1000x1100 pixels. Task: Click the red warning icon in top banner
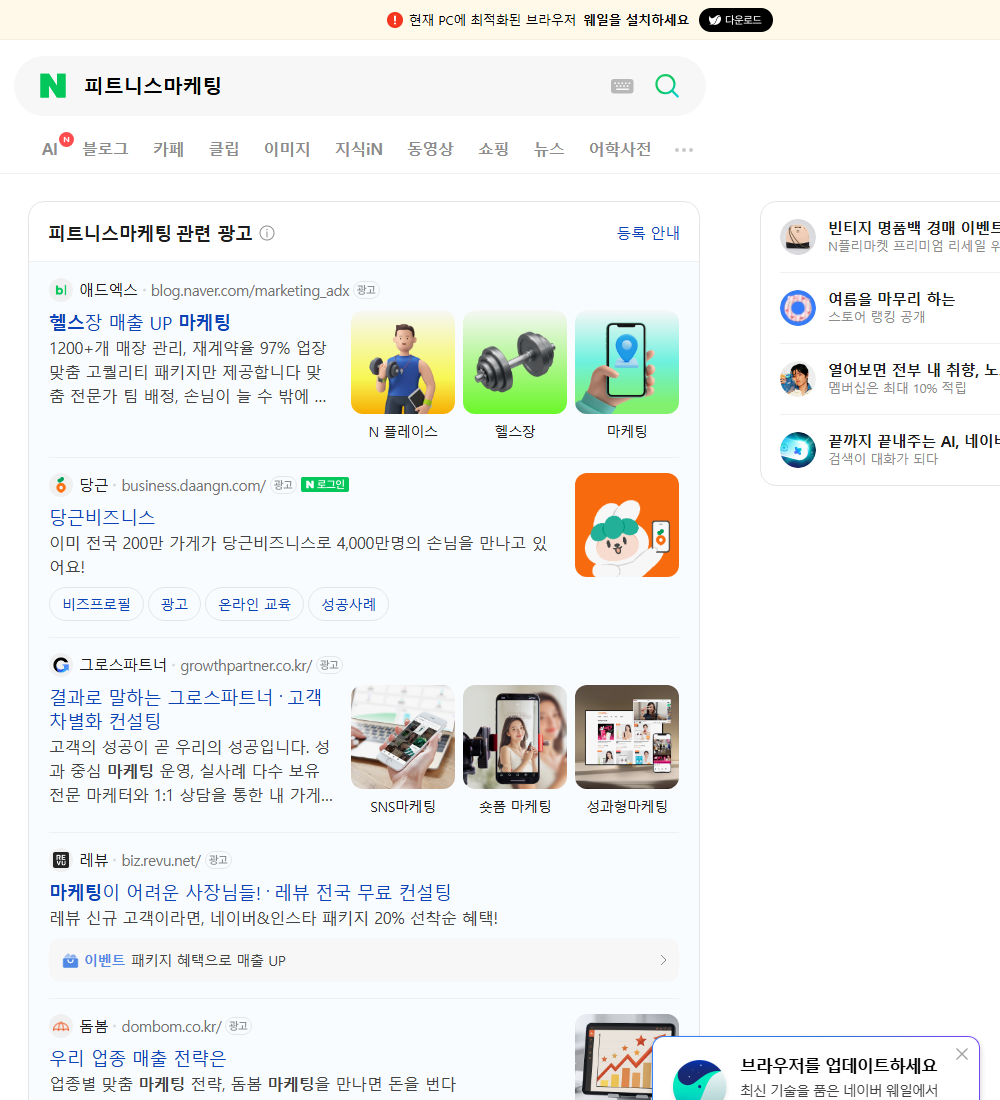pos(394,20)
